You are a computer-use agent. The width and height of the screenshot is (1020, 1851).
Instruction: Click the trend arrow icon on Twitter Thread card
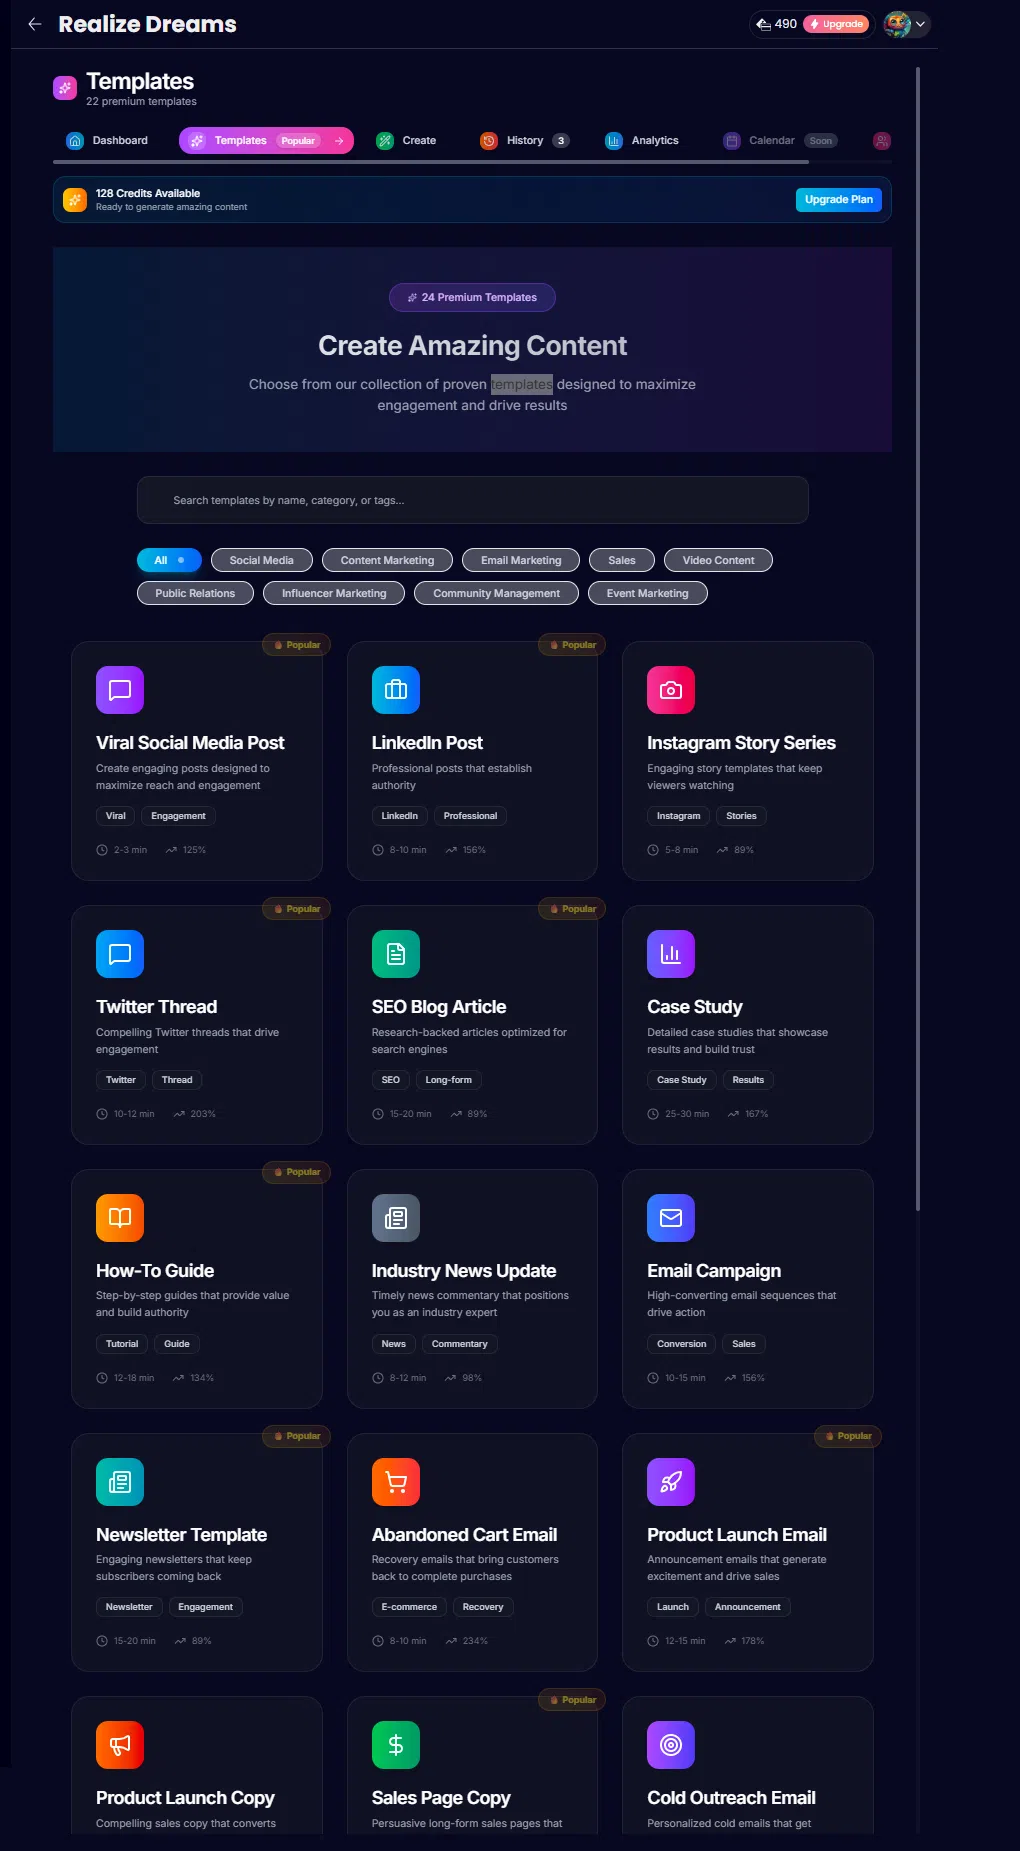tap(179, 1114)
